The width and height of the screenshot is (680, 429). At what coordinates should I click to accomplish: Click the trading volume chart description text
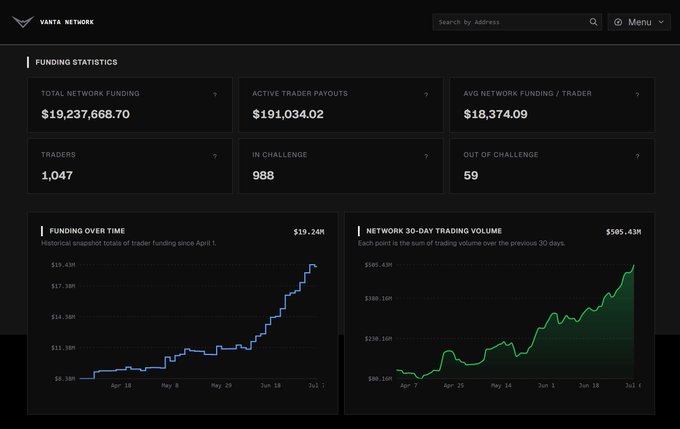pyautogui.click(x=461, y=243)
